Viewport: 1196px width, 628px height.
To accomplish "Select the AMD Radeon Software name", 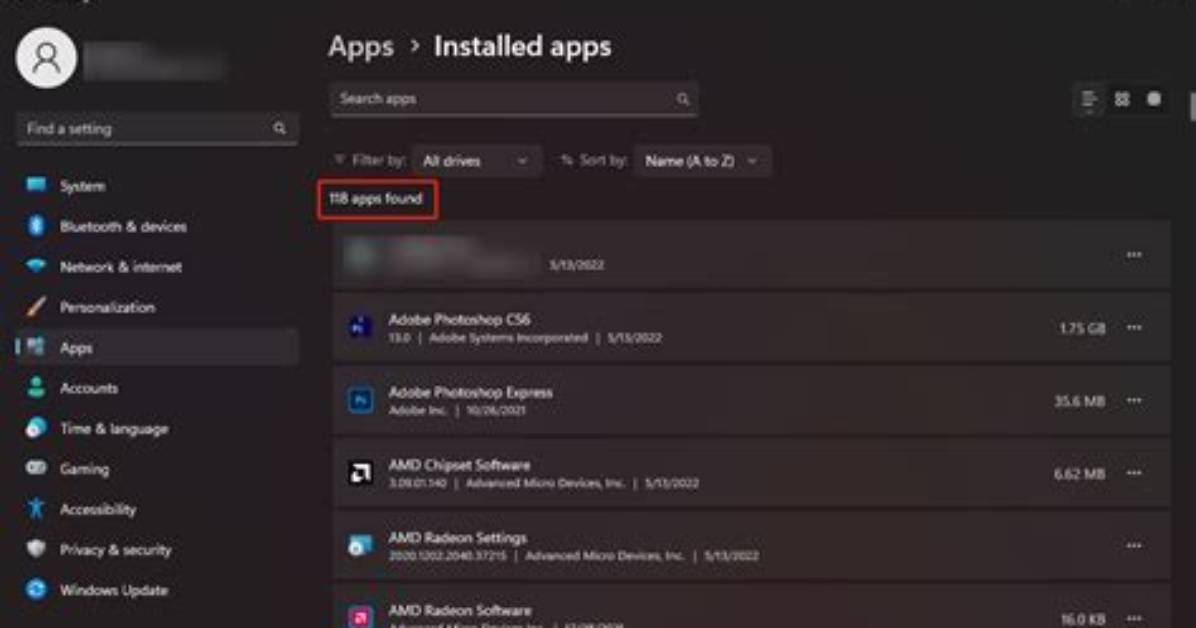I will click(x=460, y=610).
